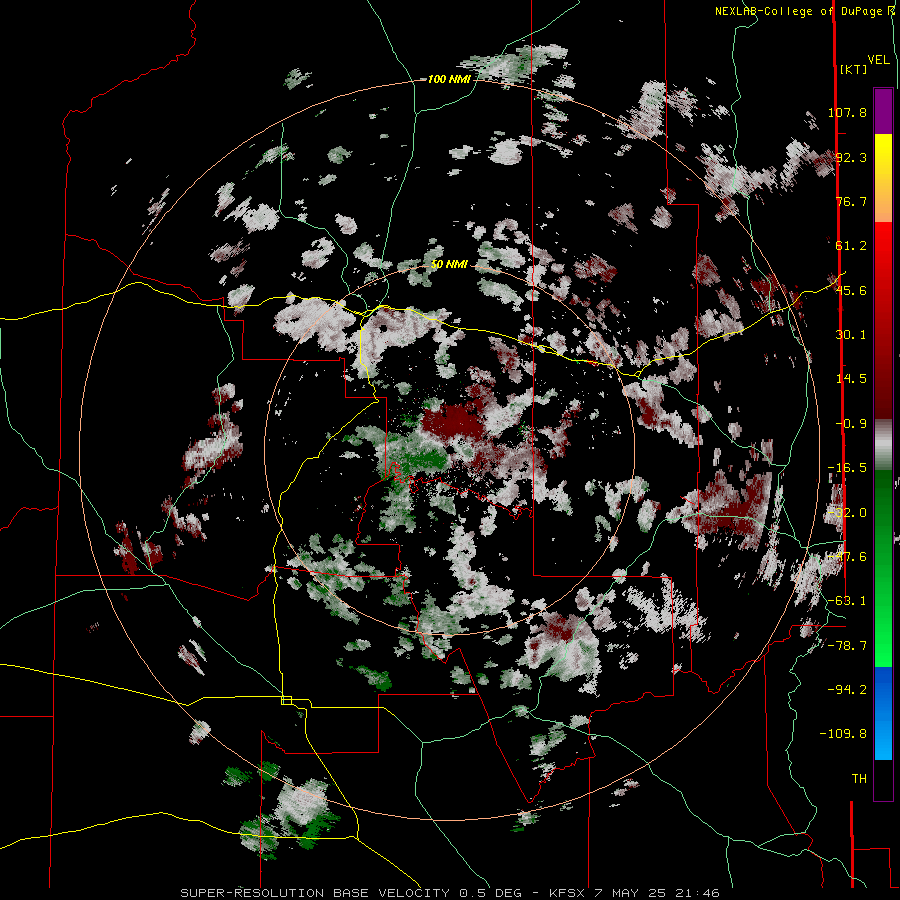Click the black TH segment of color bar

(x=883, y=779)
